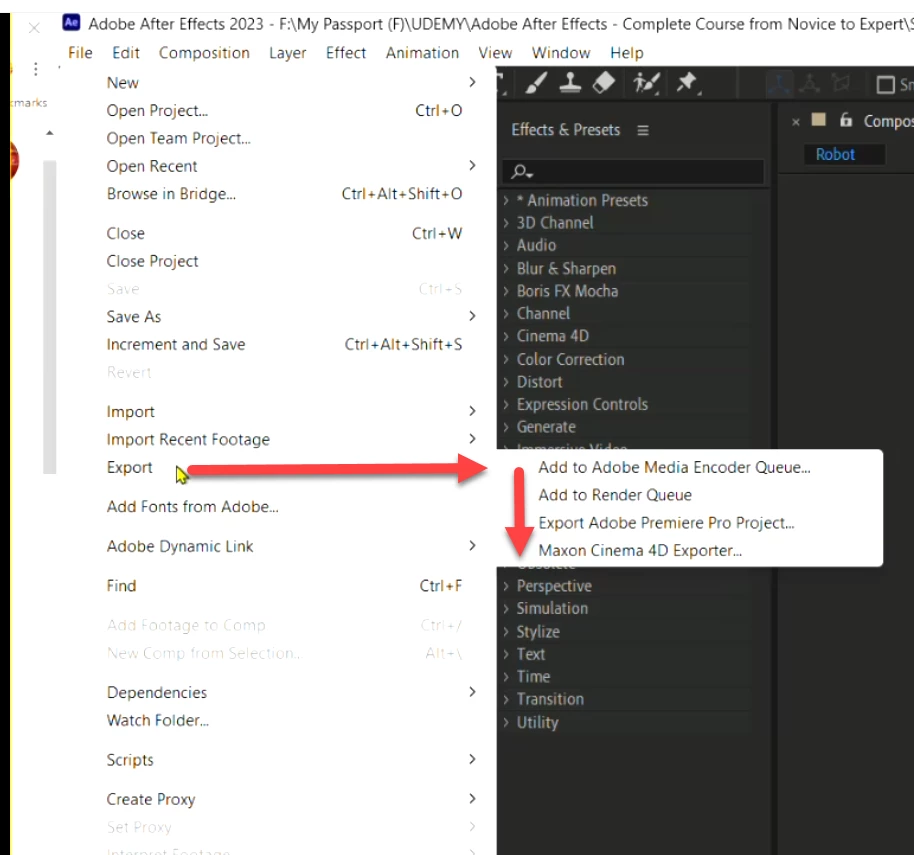Expand the 3D Channel effects category
This screenshot has width=914, height=855.
[506, 223]
